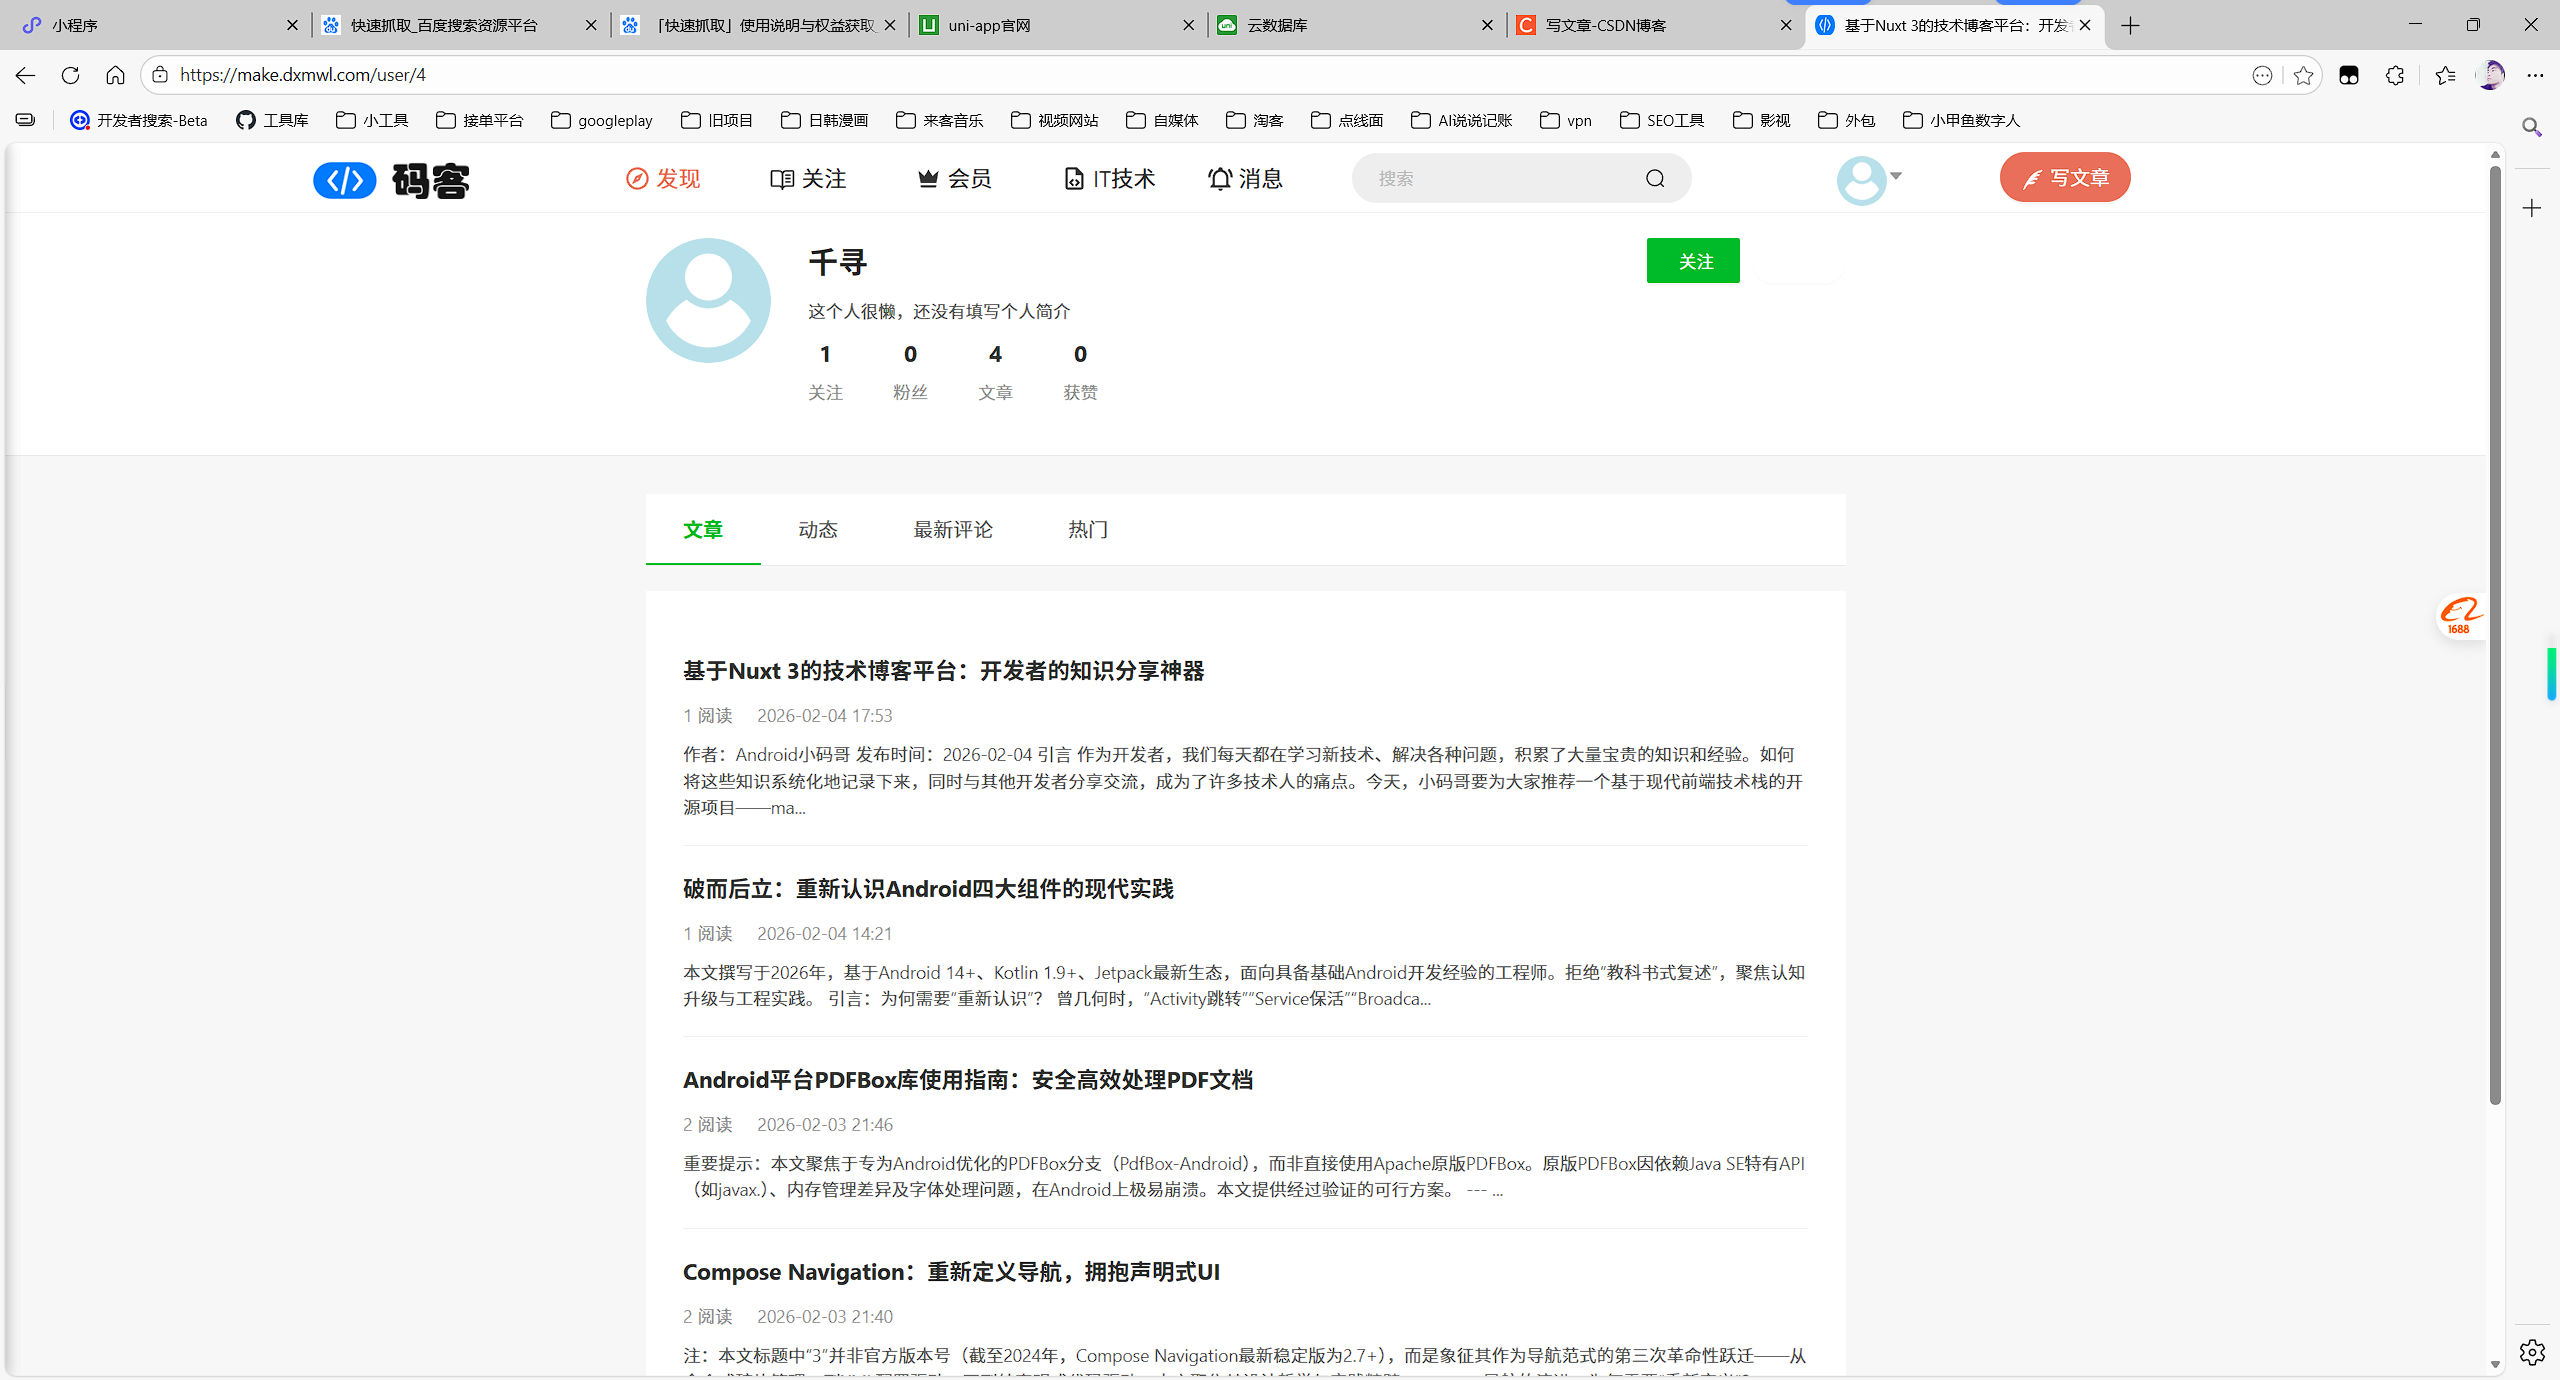Viewport: 2560px width, 1380px height.
Task: Open the 旧项目 bookmarks folder
Action: click(x=716, y=120)
